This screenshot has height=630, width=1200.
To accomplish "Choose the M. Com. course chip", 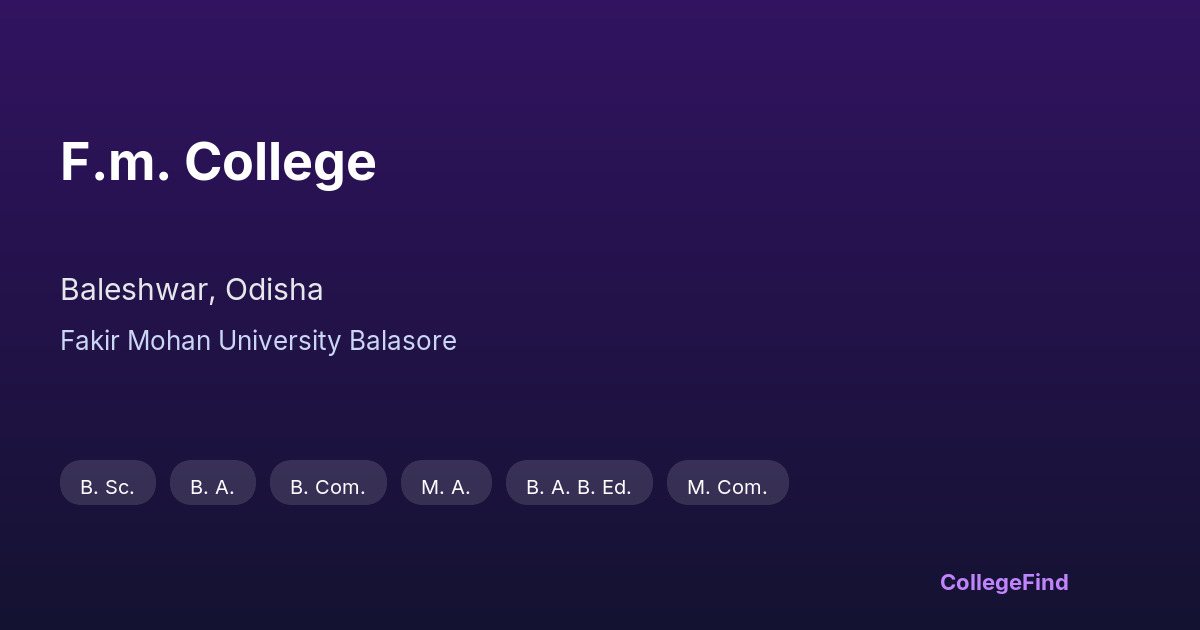I will pyautogui.click(x=727, y=486).
